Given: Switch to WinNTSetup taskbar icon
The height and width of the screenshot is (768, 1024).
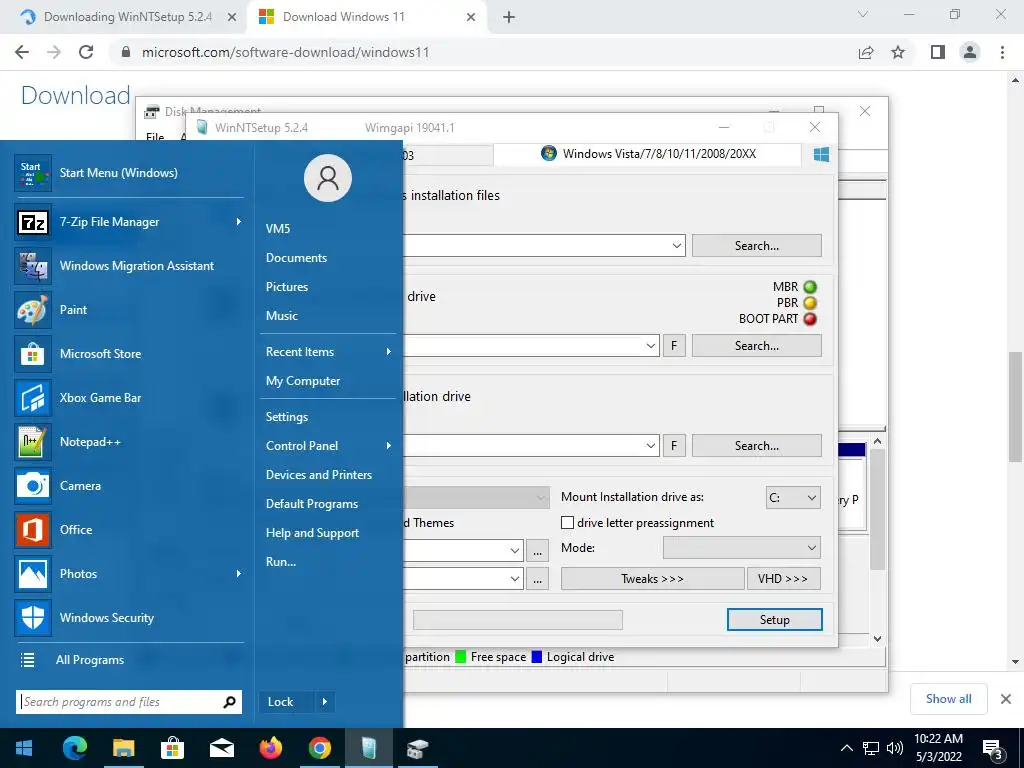Looking at the screenshot, I should coord(368,748).
